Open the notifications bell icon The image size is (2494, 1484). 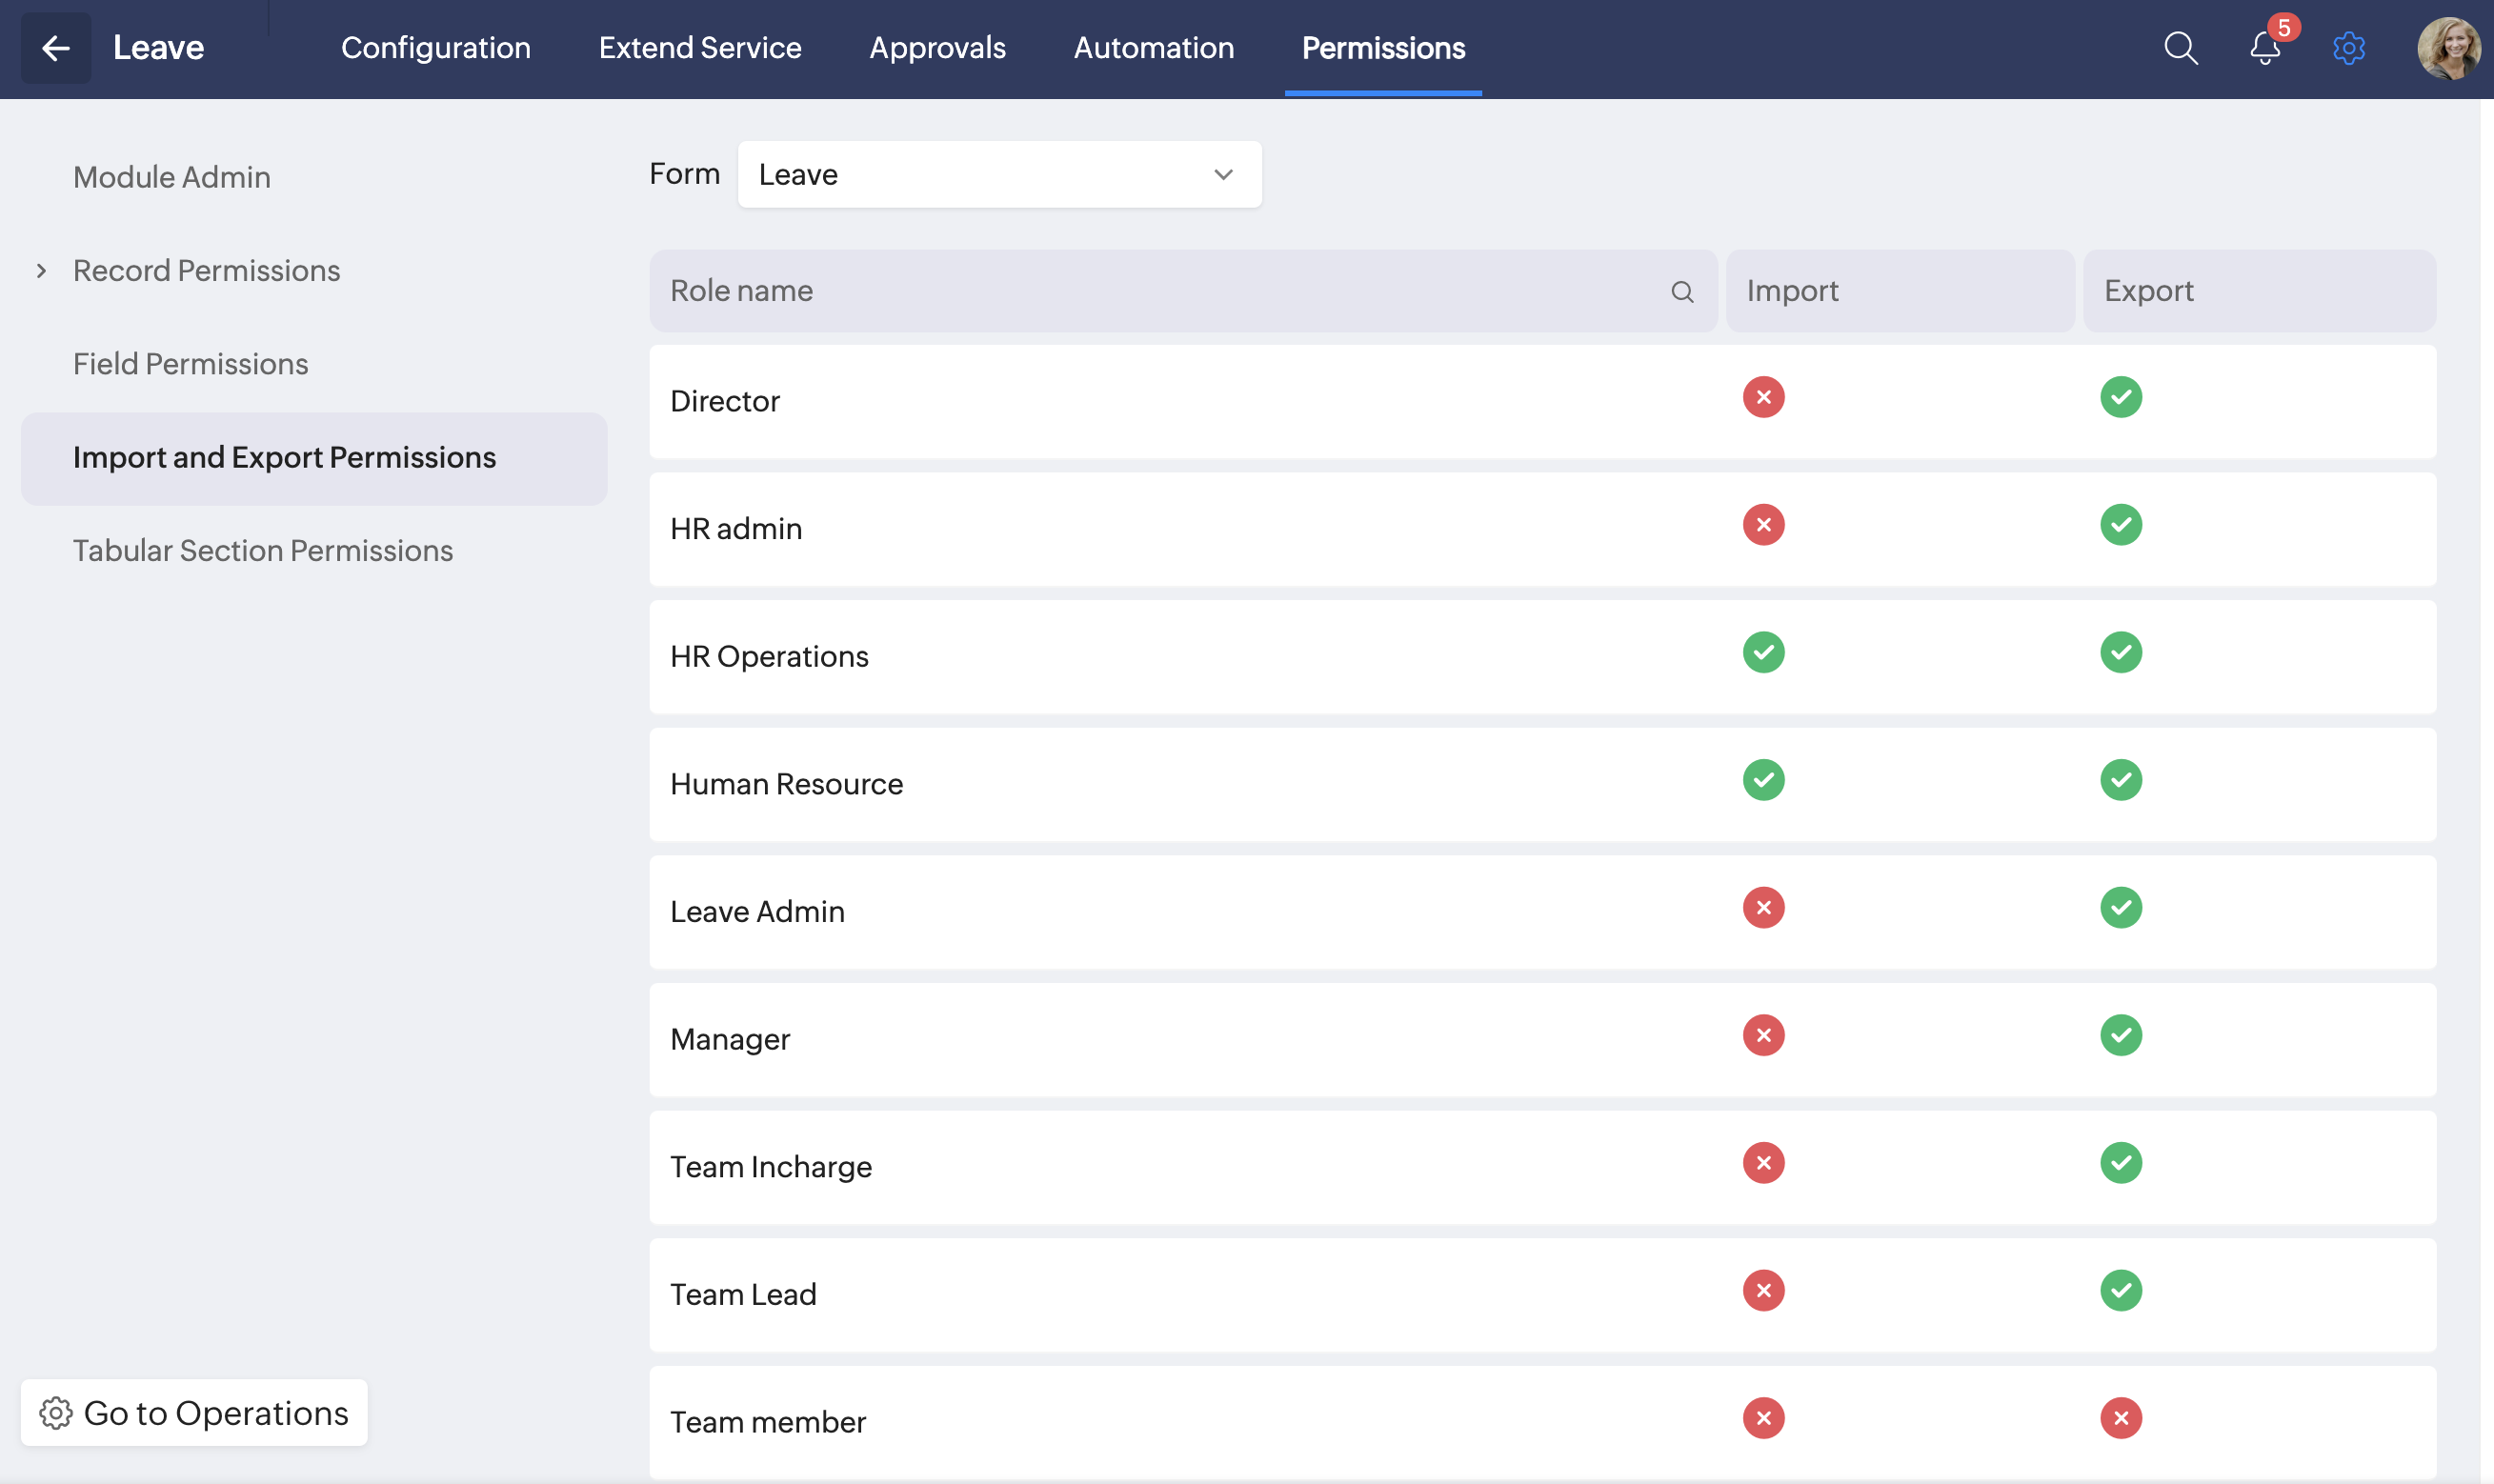(2265, 48)
